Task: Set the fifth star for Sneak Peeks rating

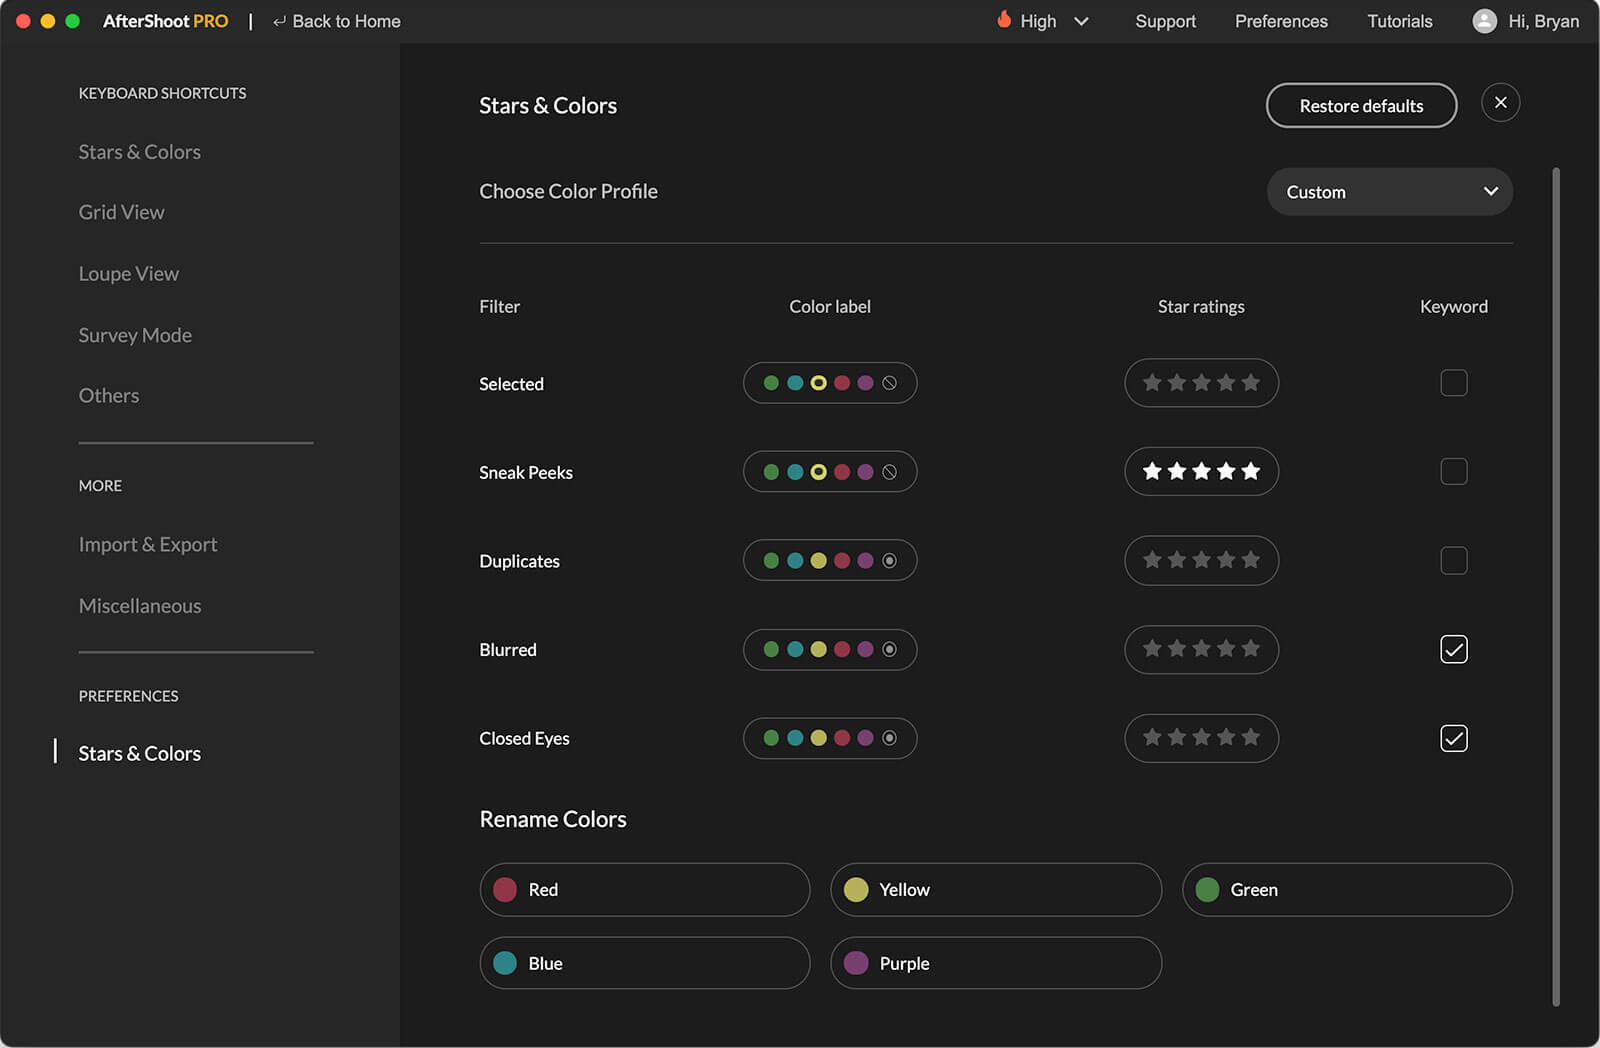Action: (x=1250, y=471)
